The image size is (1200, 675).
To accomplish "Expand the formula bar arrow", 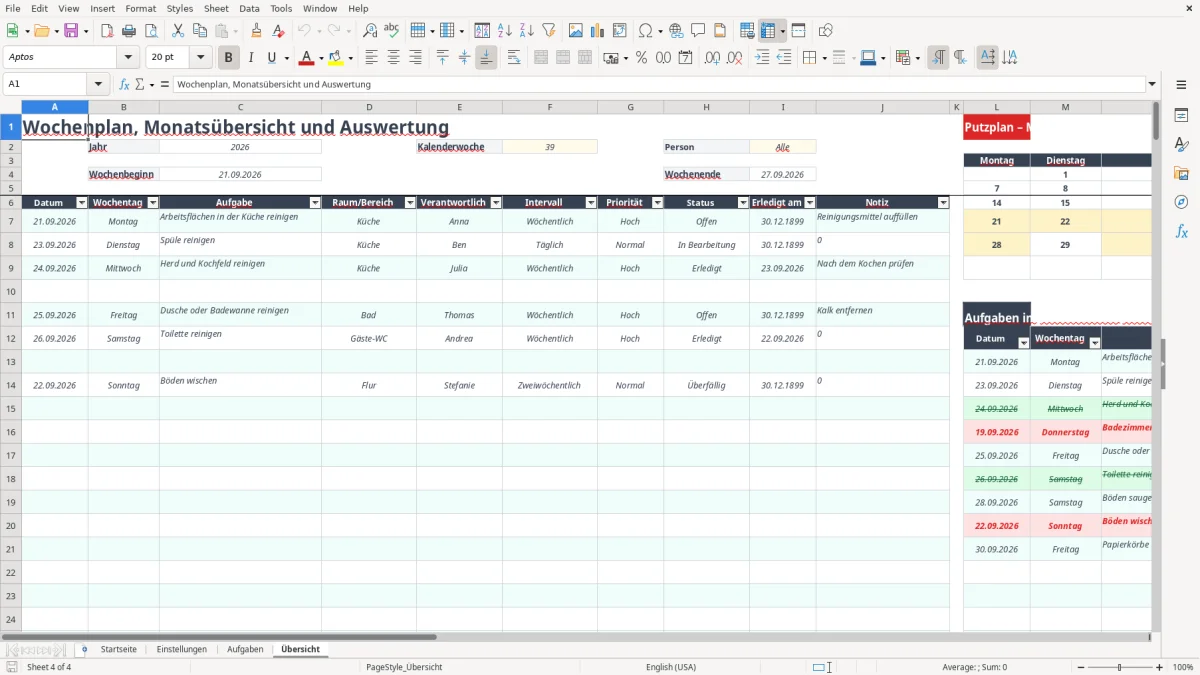I will pyautogui.click(x=1152, y=84).
